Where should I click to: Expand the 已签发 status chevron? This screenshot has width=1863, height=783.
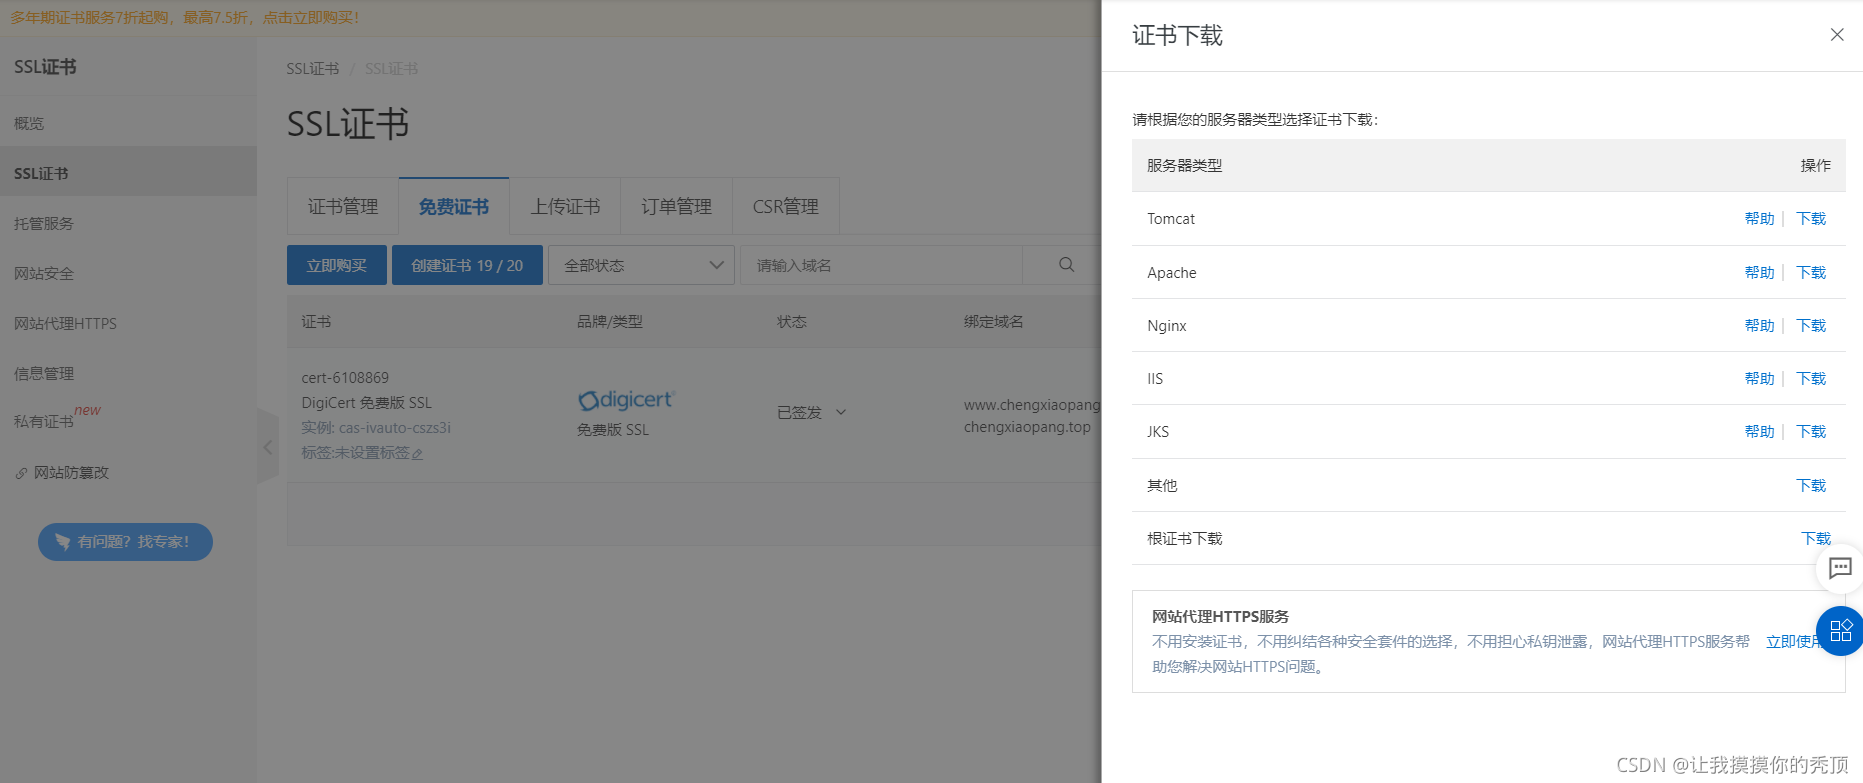[841, 412]
